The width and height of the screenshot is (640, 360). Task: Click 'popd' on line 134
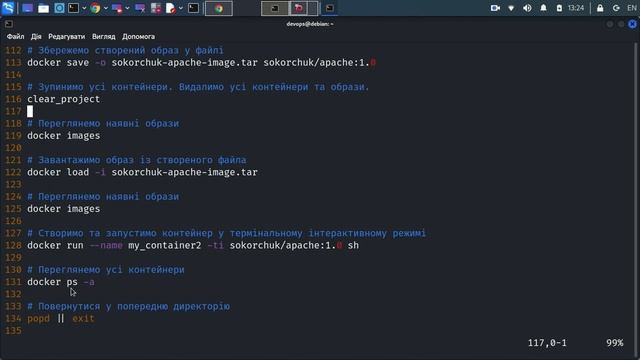(x=38, y=318)
